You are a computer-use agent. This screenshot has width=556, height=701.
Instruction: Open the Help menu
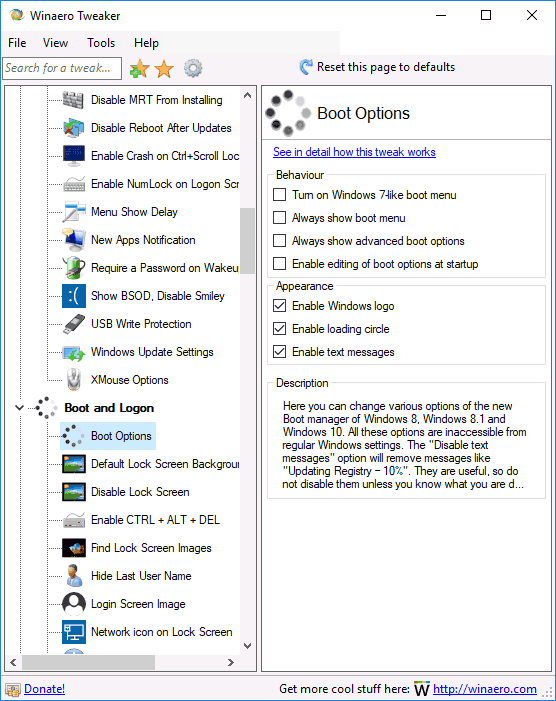(x=146, y=43)
